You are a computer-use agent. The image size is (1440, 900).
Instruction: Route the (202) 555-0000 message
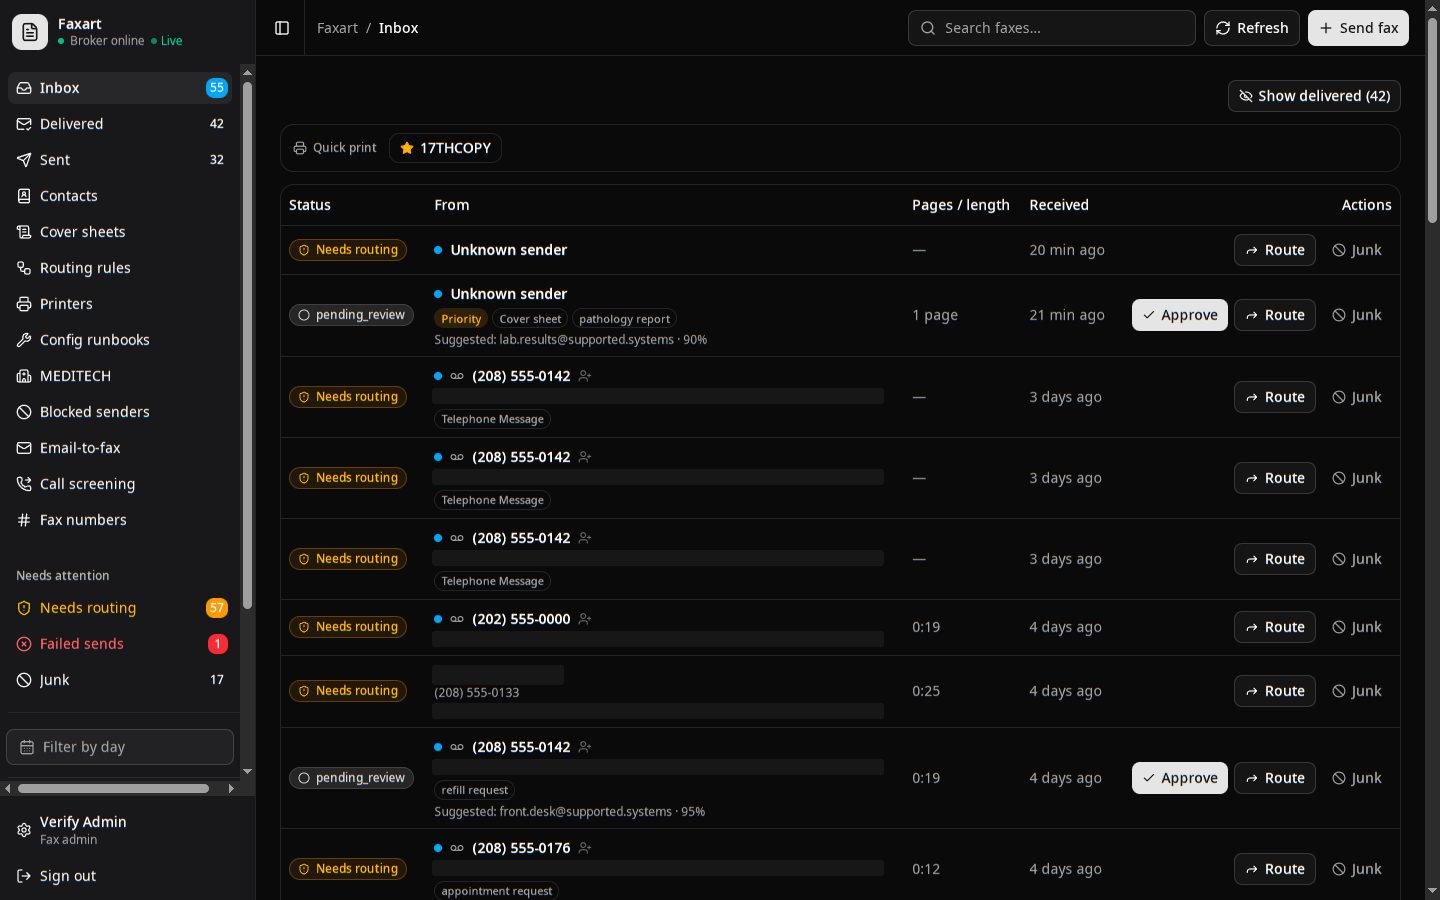pos(1275,627)
